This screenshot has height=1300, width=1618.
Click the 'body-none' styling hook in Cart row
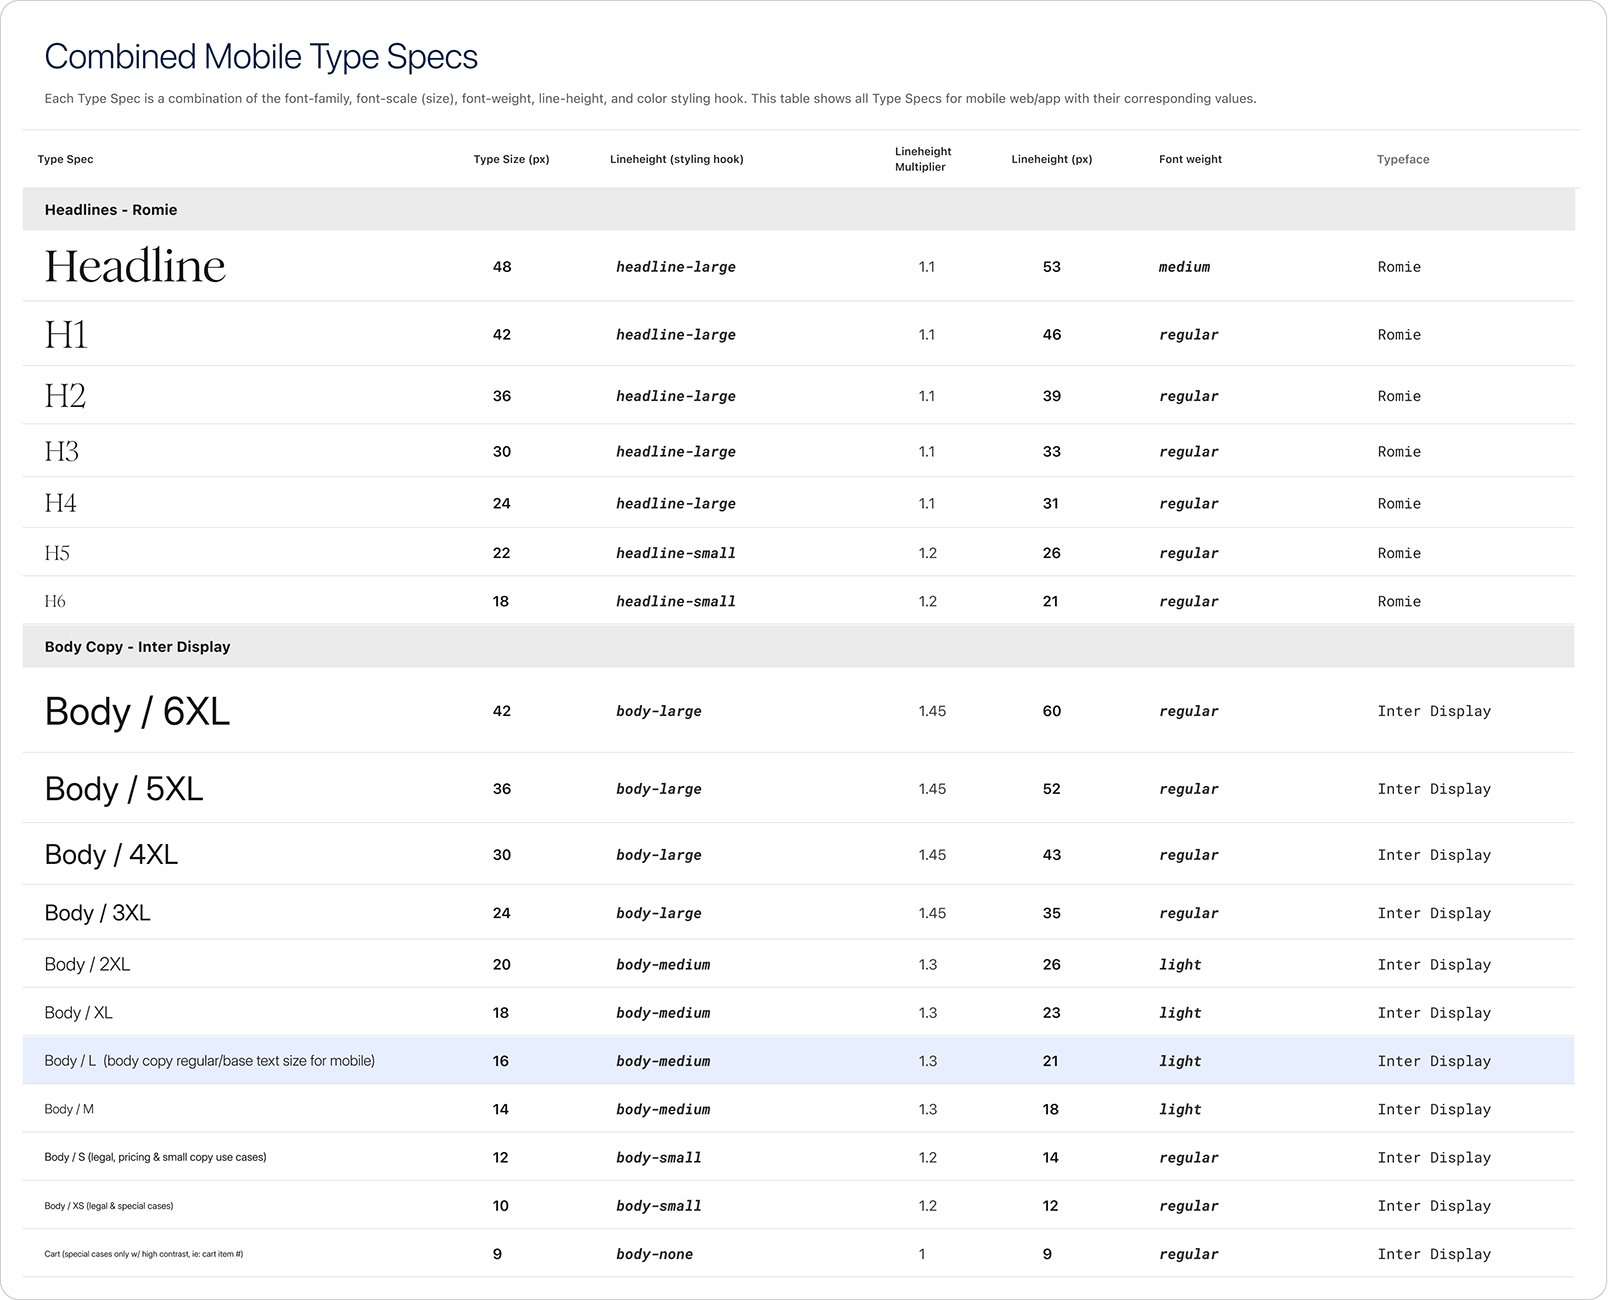(654, 1255)
